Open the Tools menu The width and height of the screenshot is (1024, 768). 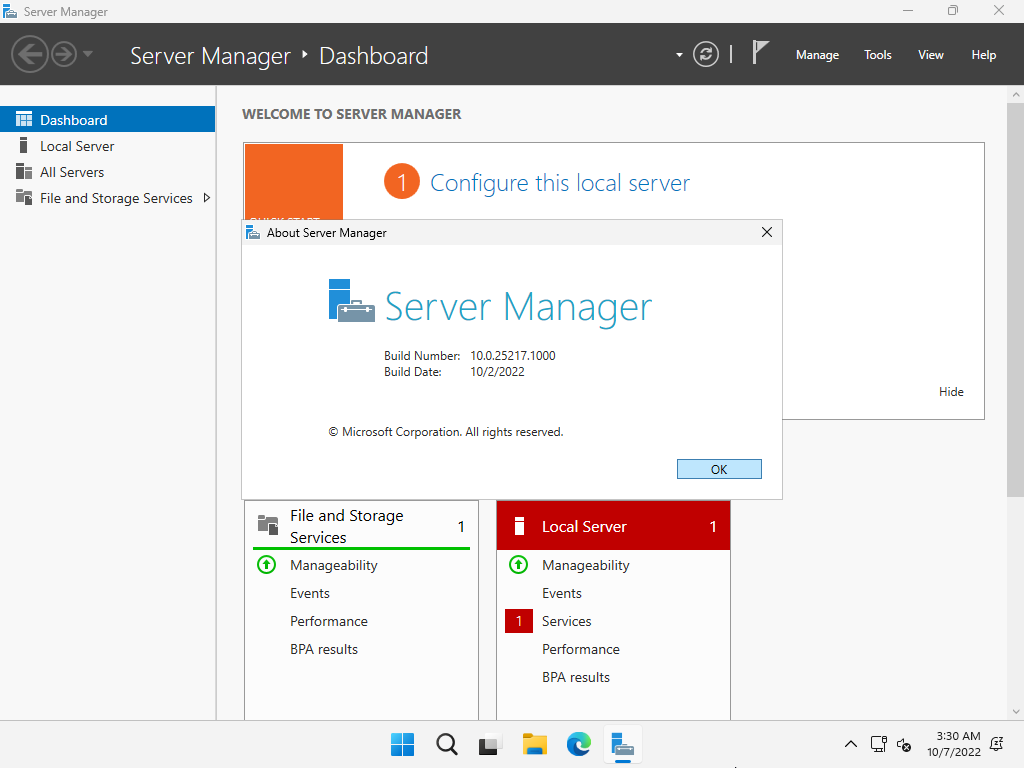tap(877, 55)
